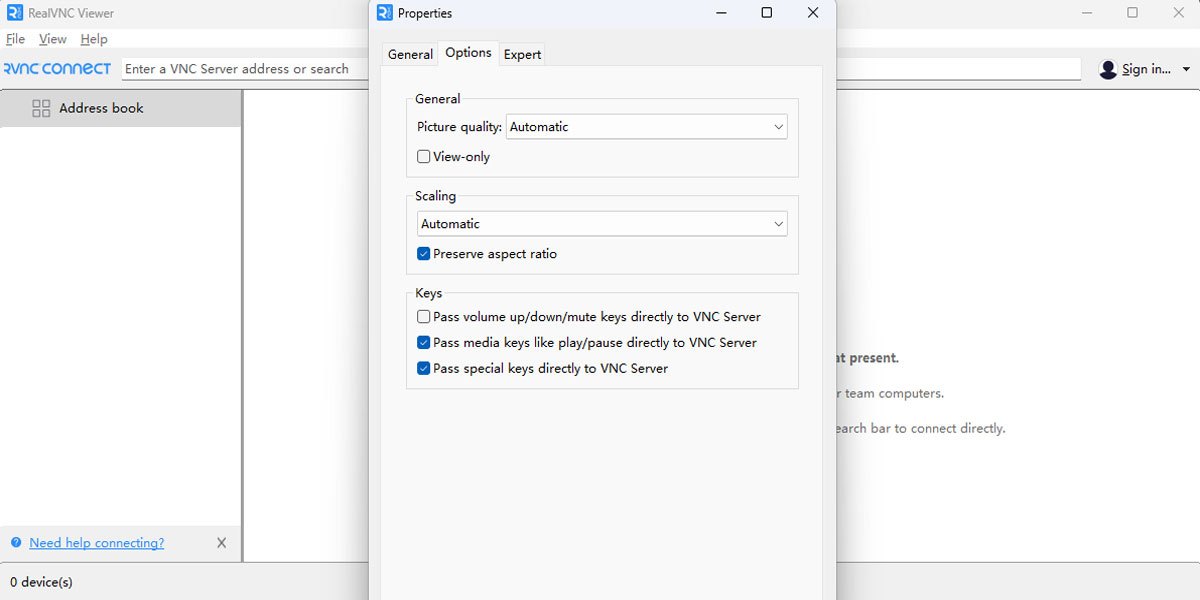Click the Need help connecting link
The width and height of the screenshot is (1200, 600).
click(95, 542)
